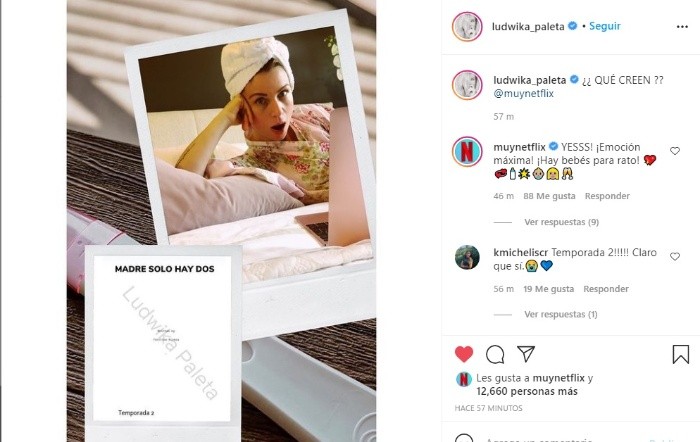Expand Ver respuestas (9) replies
Image resolution: width=700 pixels, height=442 pixels.
562,222
